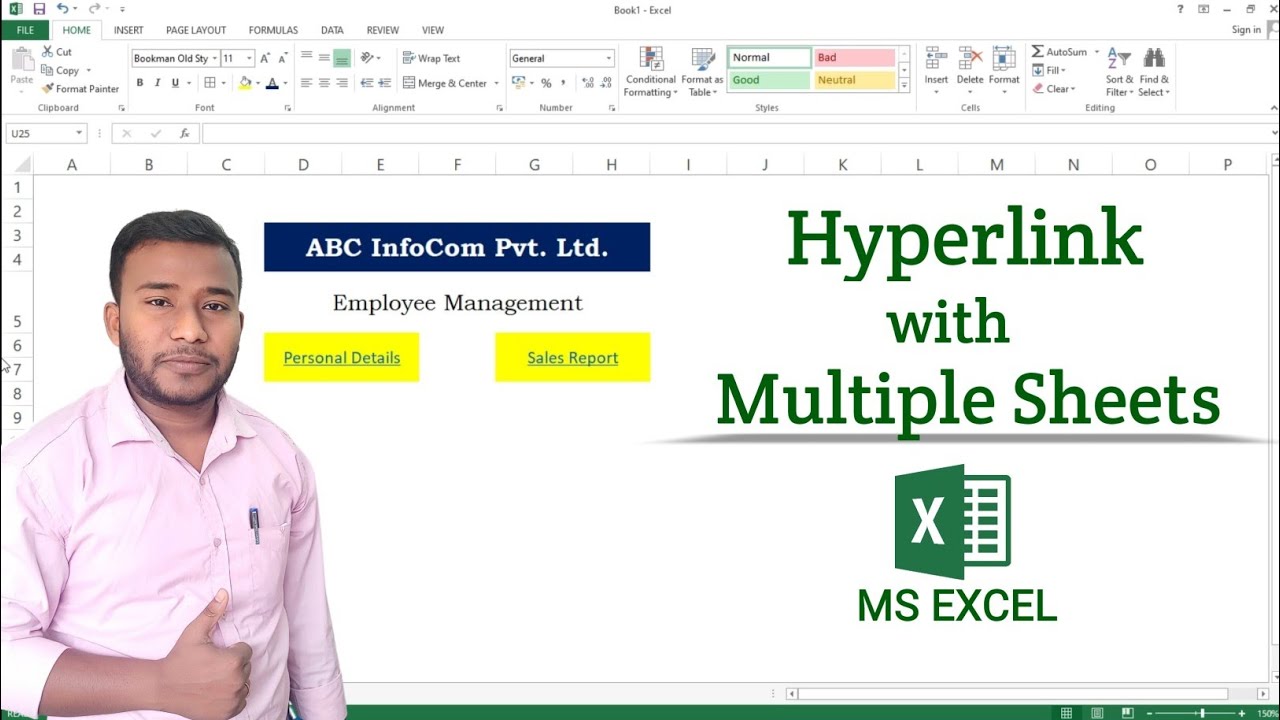Open Conditional Formatting menu
This screenshot has width=1280, height=720.
point(651,71)
